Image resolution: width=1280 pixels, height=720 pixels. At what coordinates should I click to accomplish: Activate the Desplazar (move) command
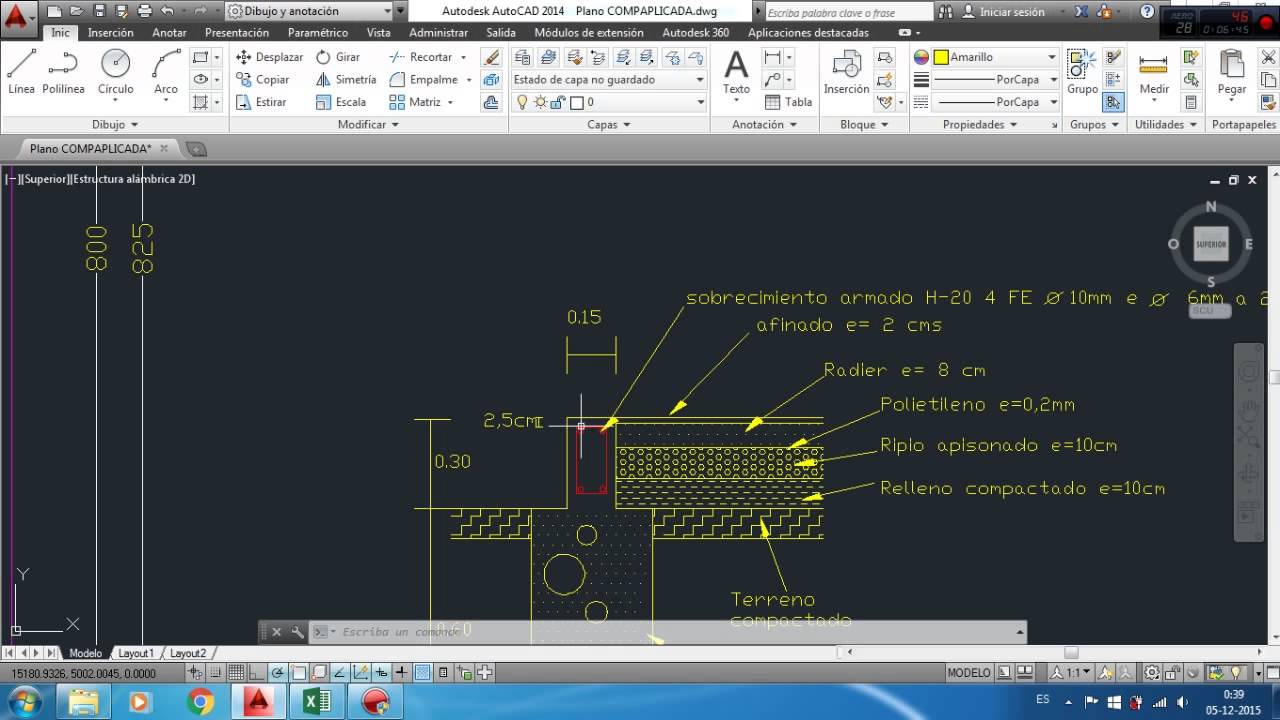[x=269, y=57]
